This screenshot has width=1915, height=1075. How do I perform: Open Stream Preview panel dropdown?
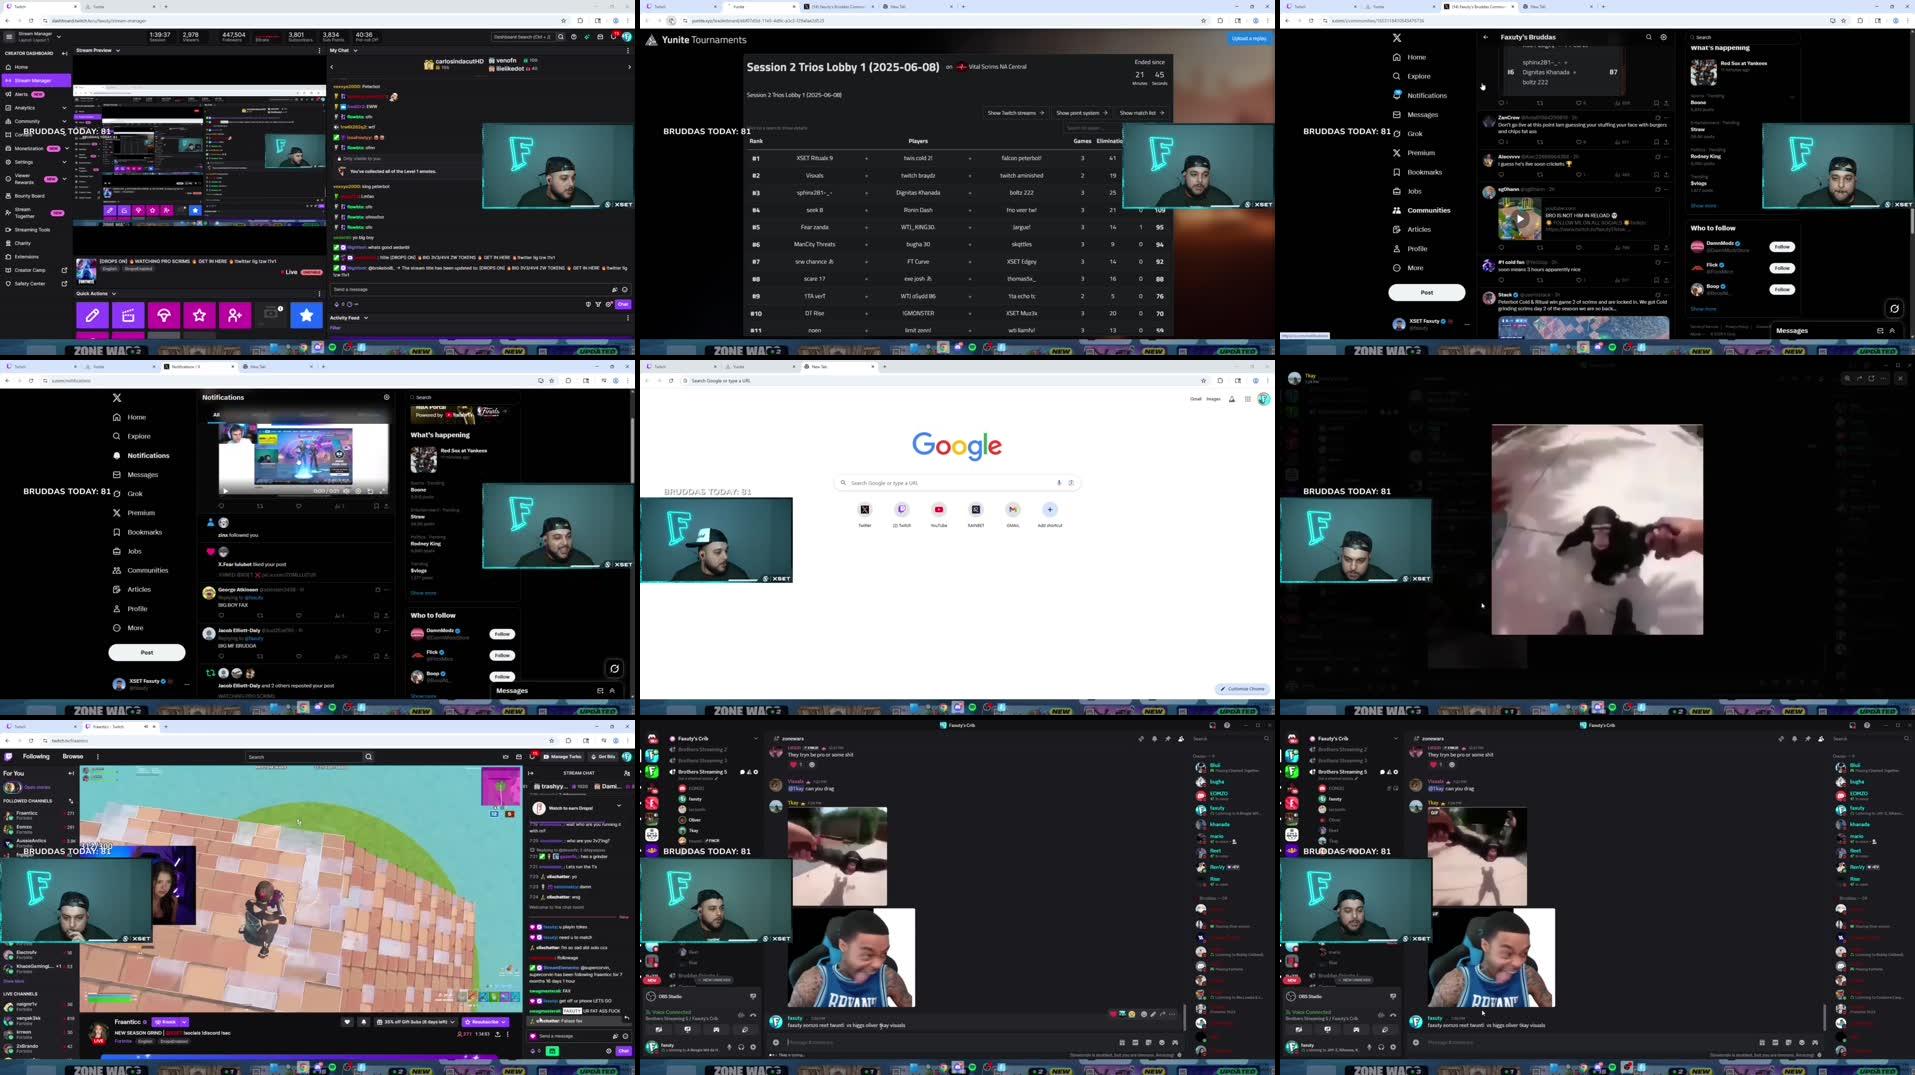click(x=118, y=50)
